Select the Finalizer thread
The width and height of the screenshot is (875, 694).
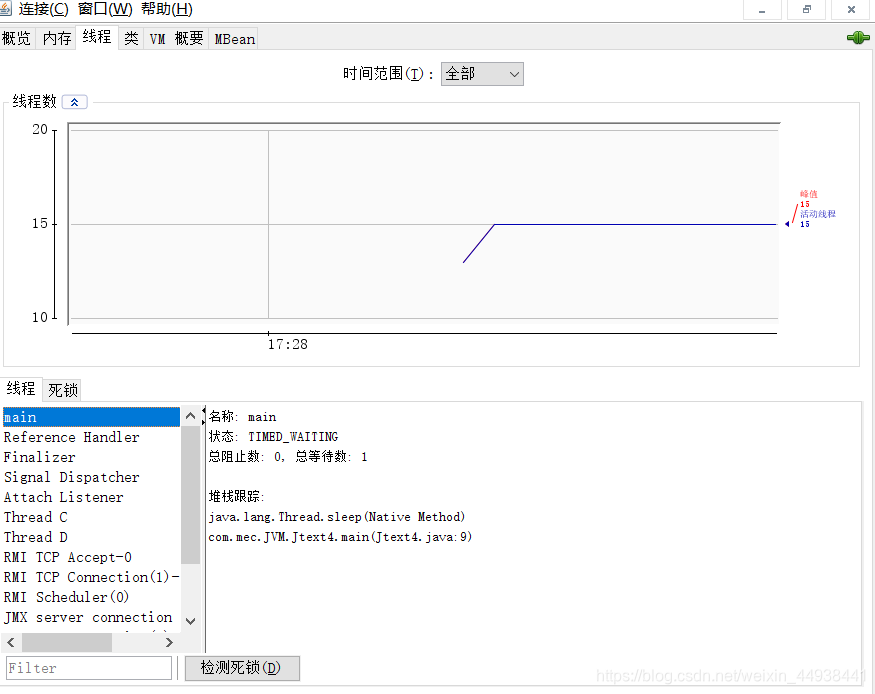coord(39,457)
